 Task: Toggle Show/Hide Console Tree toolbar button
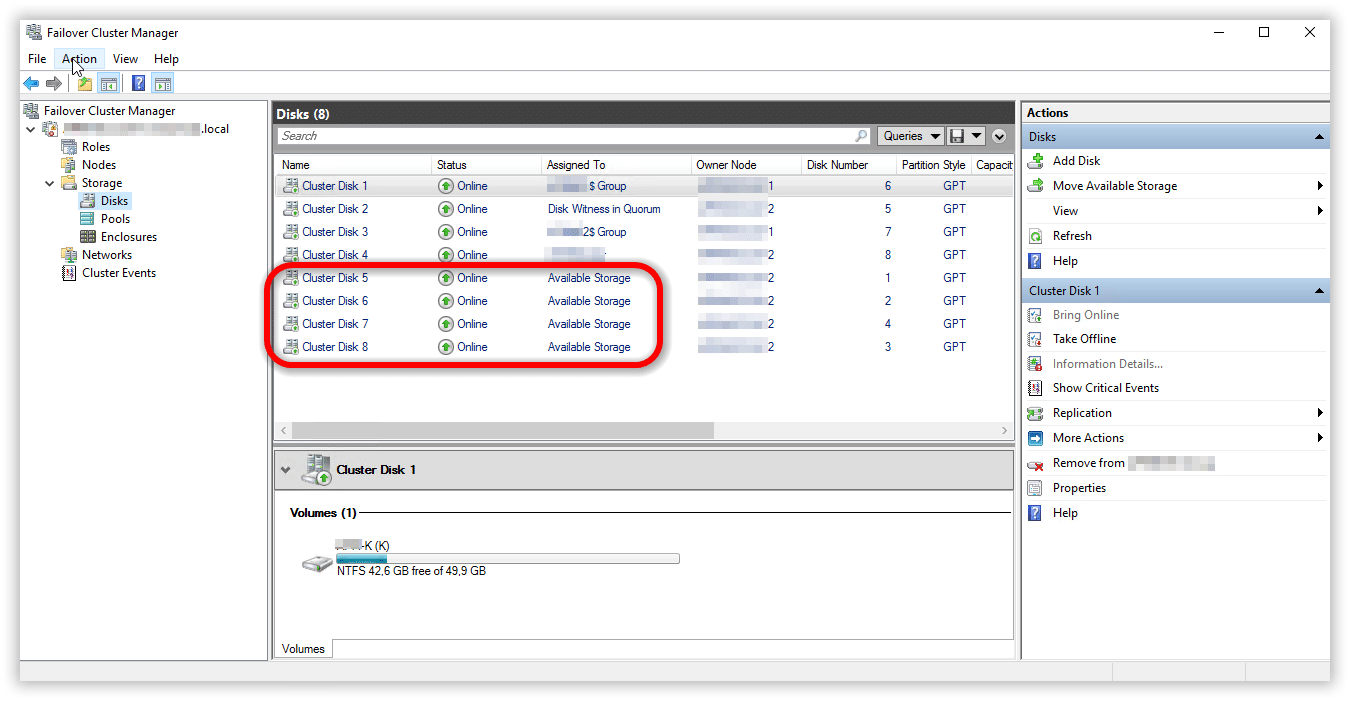[109, 84]
